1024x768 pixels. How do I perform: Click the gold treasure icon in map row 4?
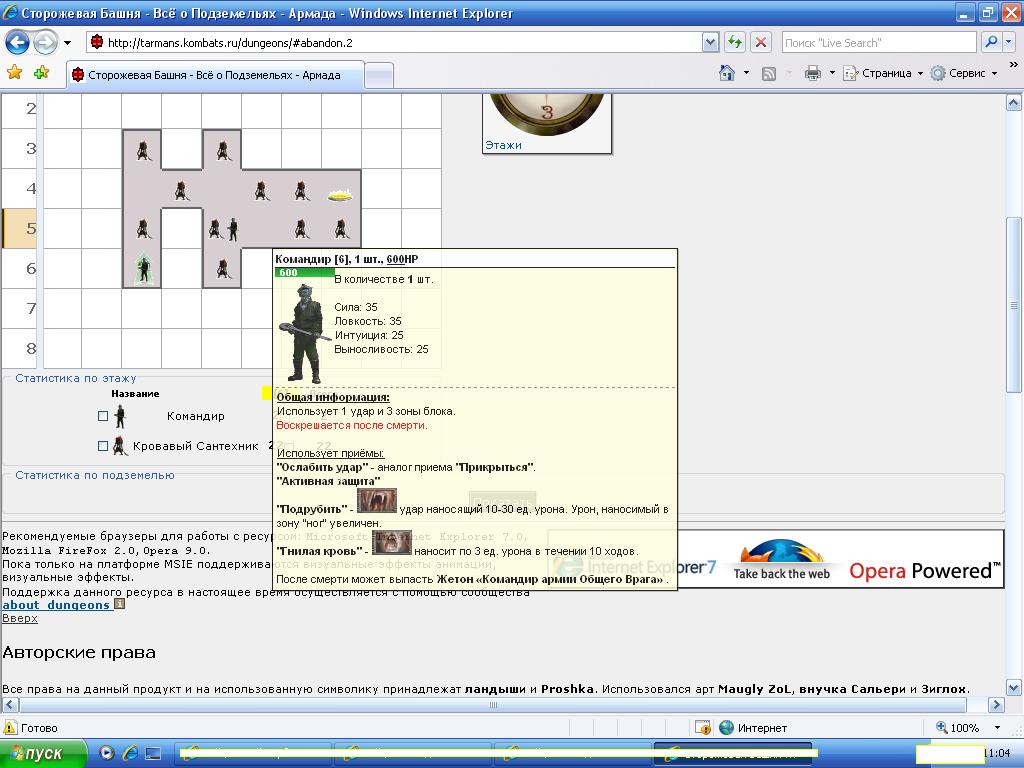click(340, 194)
